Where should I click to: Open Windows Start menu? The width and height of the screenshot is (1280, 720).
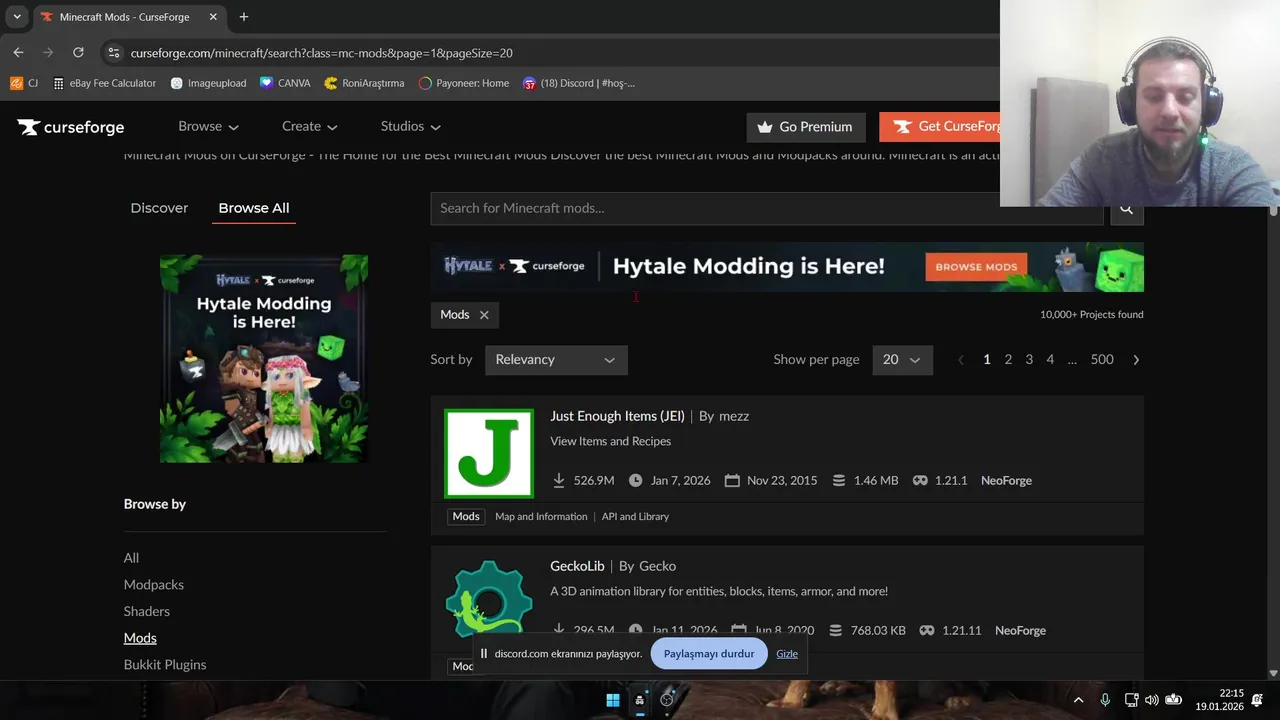[613, 700]
